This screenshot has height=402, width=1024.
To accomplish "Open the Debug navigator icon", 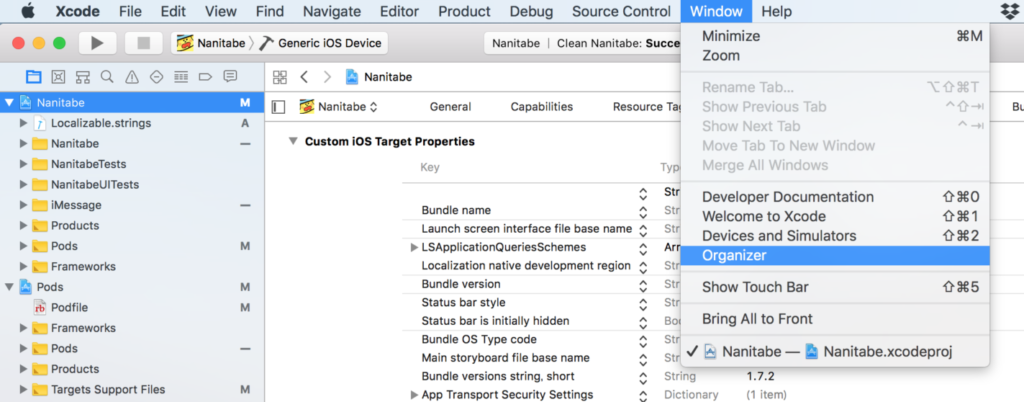I will point(181,77).
